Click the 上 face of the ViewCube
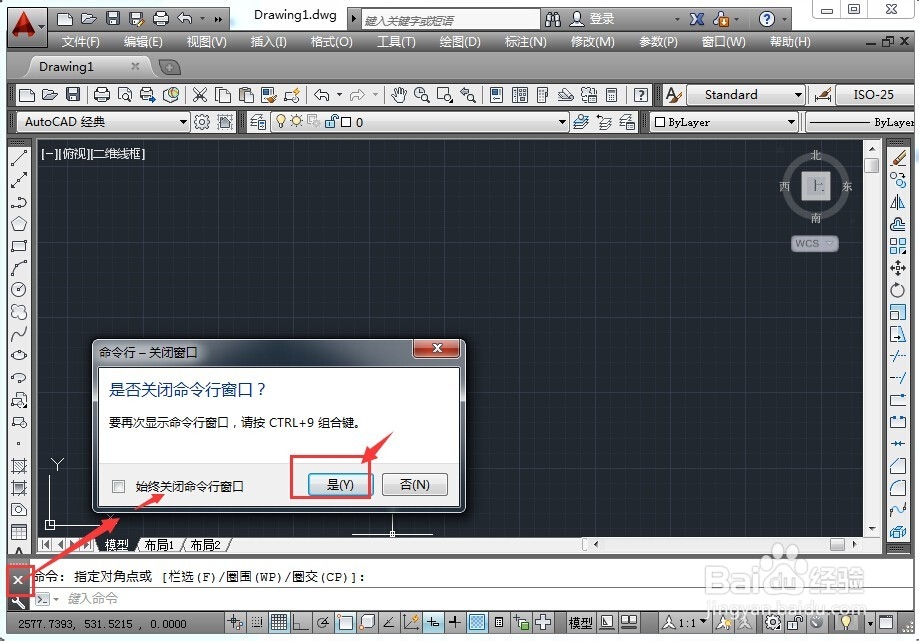This screenshot has height=641, width=919. tap(816, 186)
